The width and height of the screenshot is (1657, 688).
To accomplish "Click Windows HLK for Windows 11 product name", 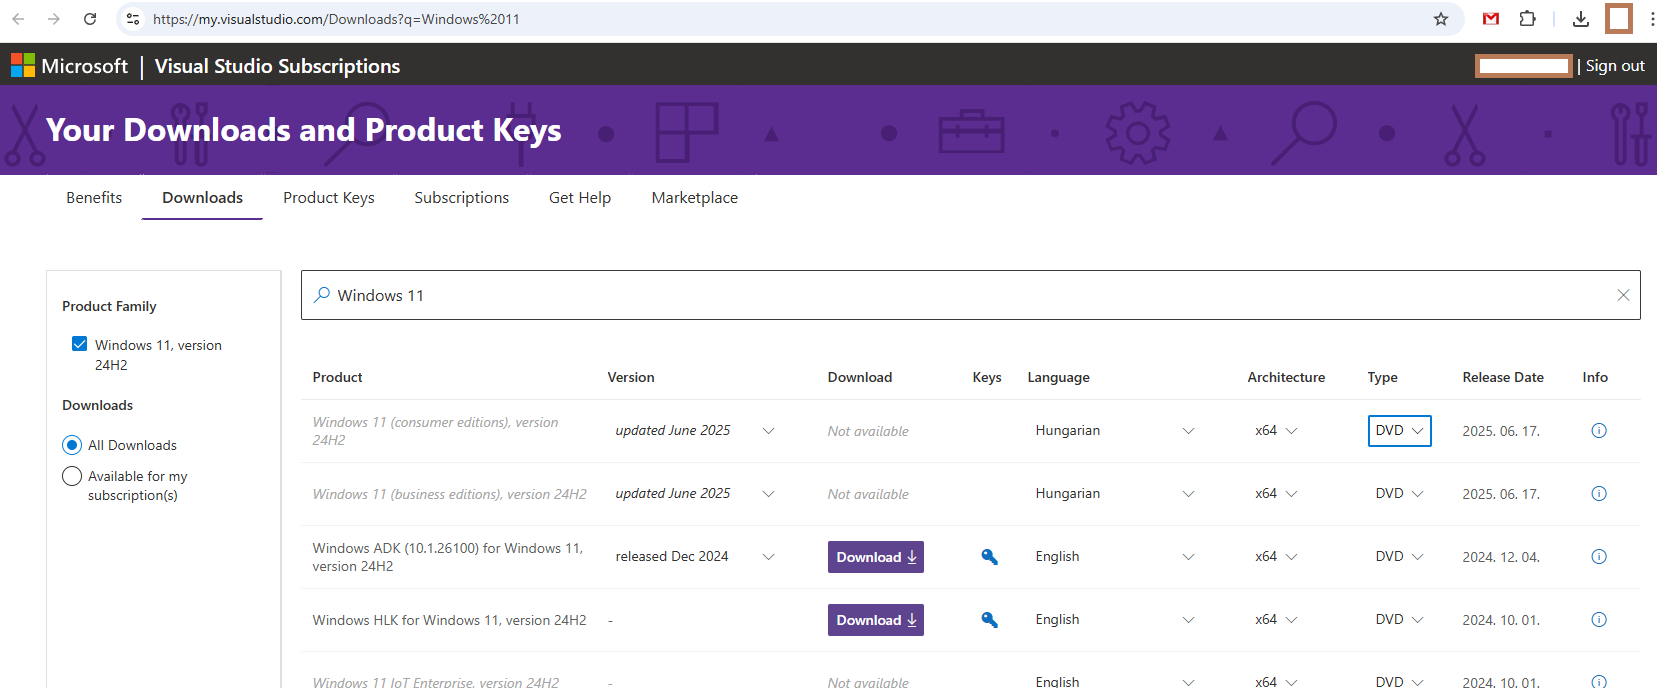I will tap(449, 620).
